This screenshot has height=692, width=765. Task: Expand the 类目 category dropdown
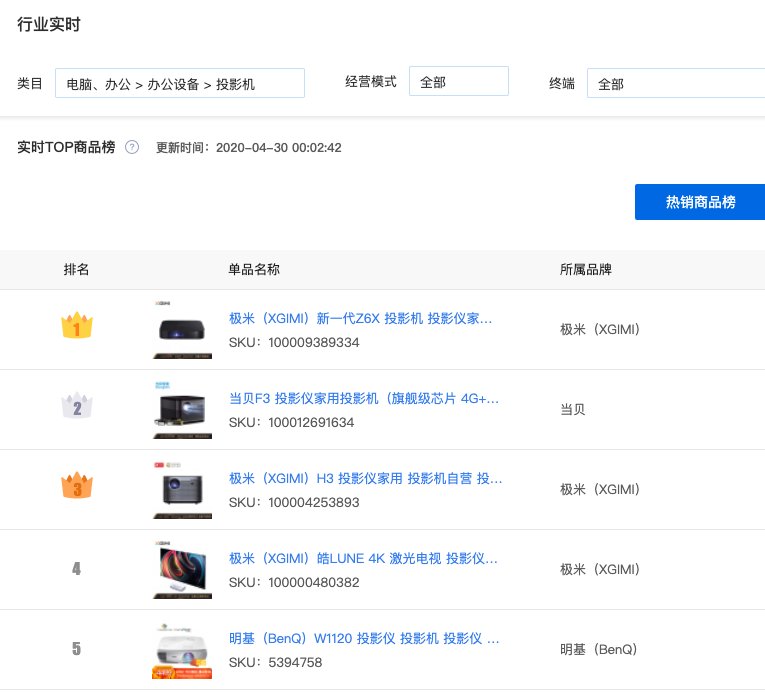(180, 84)
